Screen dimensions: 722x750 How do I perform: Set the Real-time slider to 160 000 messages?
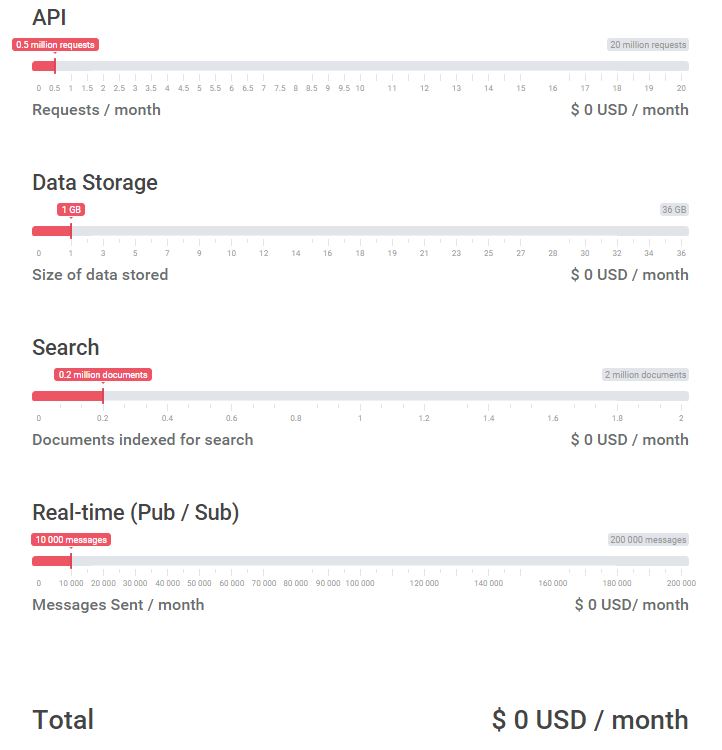553,561
